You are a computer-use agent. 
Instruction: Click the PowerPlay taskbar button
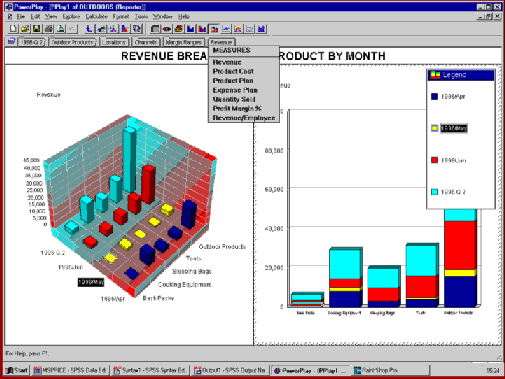click(x=310, y=370)
